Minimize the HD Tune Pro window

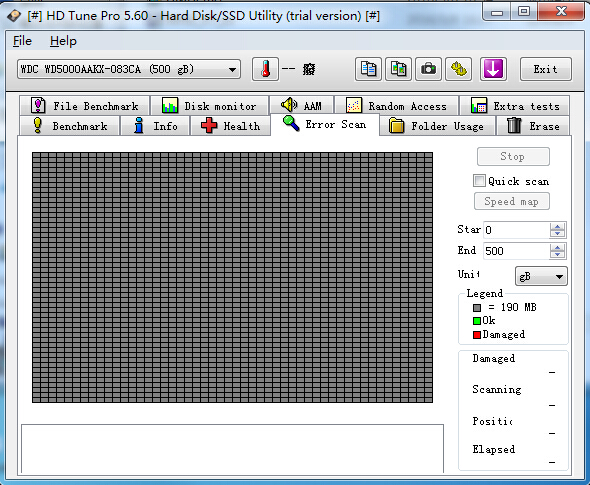tap(497, 12)
